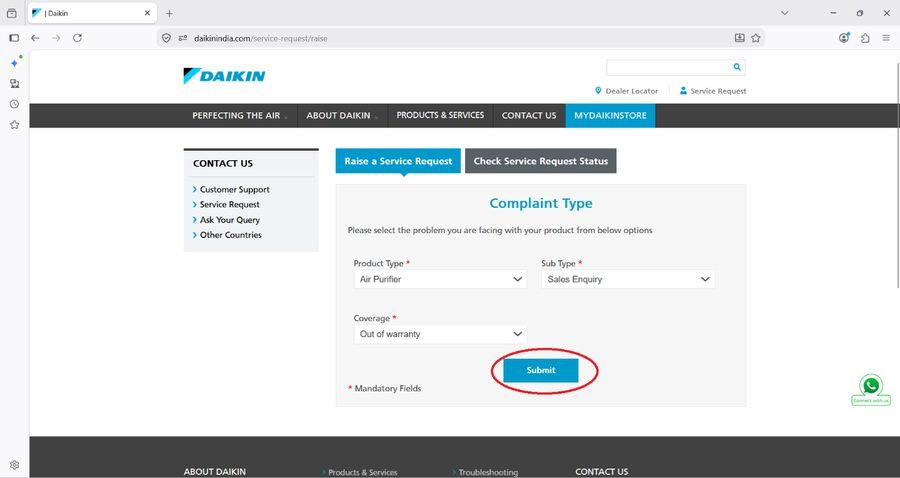Open the Contact Us nav item
The height and width of the screenshot is (478, 900).
pos(529,115)
